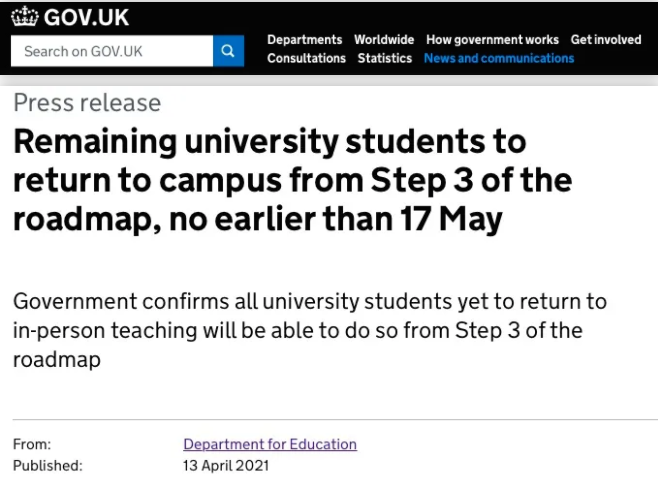Follow the Department for Education link
The image size is (658, 484).
coord(270,444)
